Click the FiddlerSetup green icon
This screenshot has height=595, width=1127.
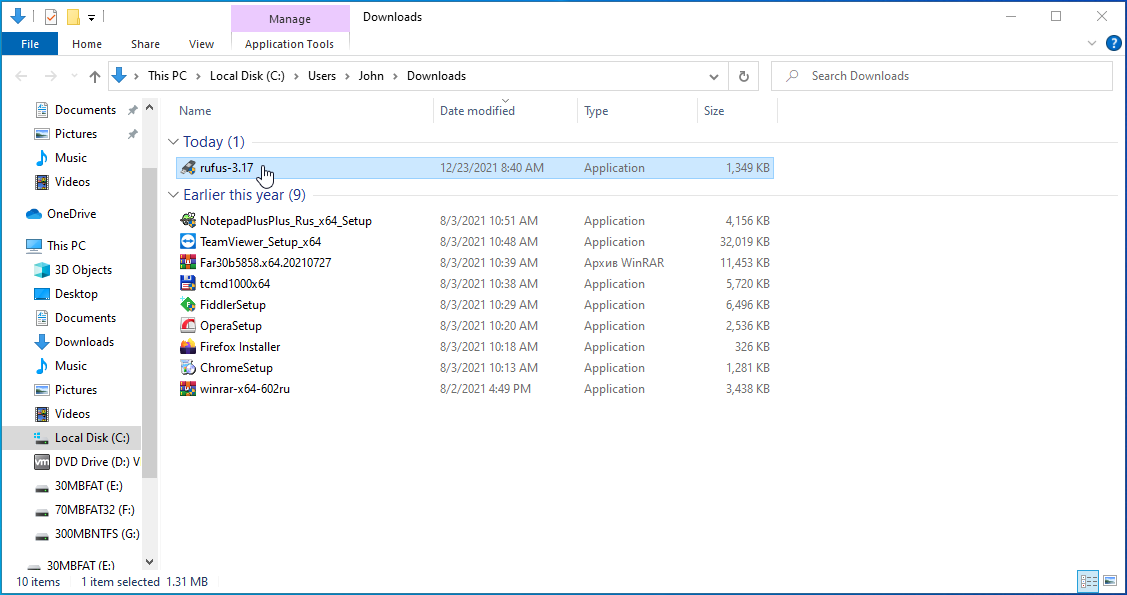click(x=189, y=304)
